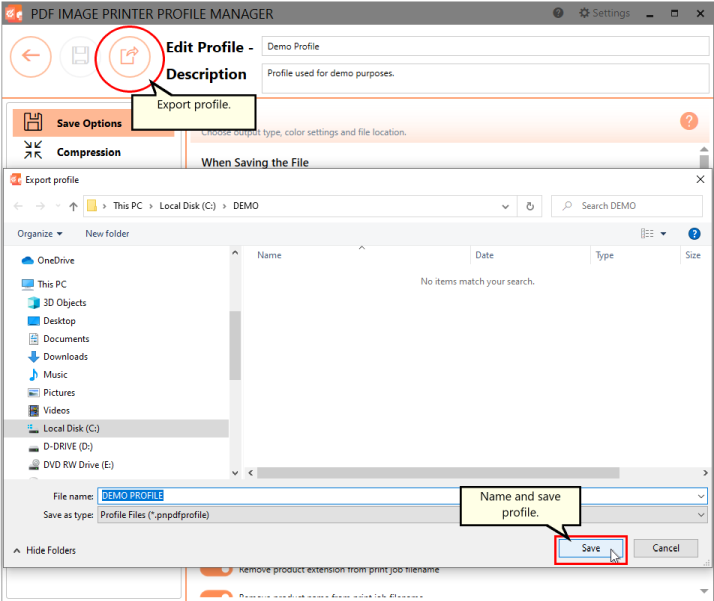Sort by the Date column header
714x601 pixels.
[x=484, y=255]
